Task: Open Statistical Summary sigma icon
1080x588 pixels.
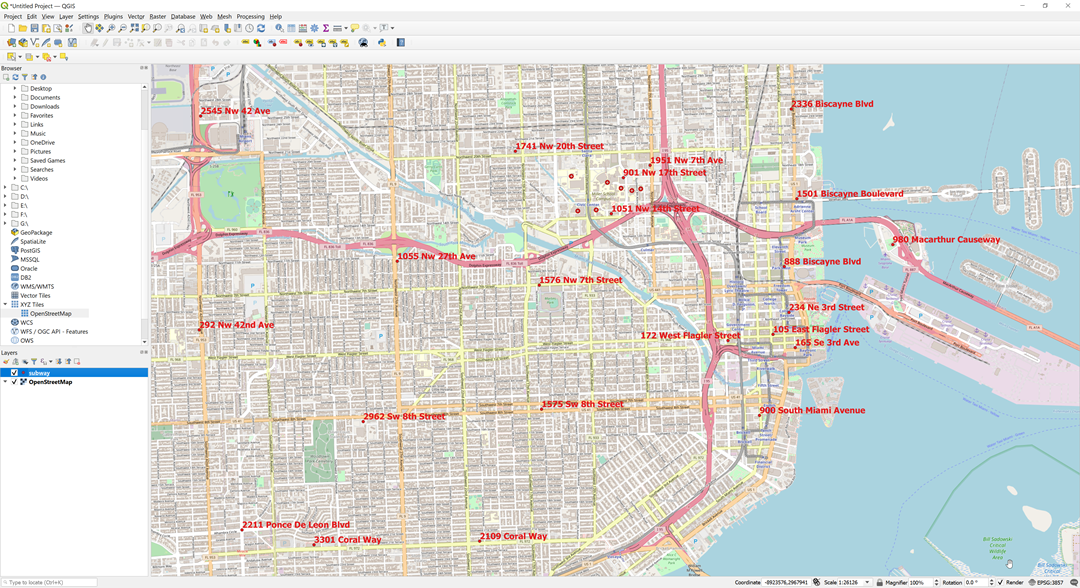Action: click(x=326, y=28)
